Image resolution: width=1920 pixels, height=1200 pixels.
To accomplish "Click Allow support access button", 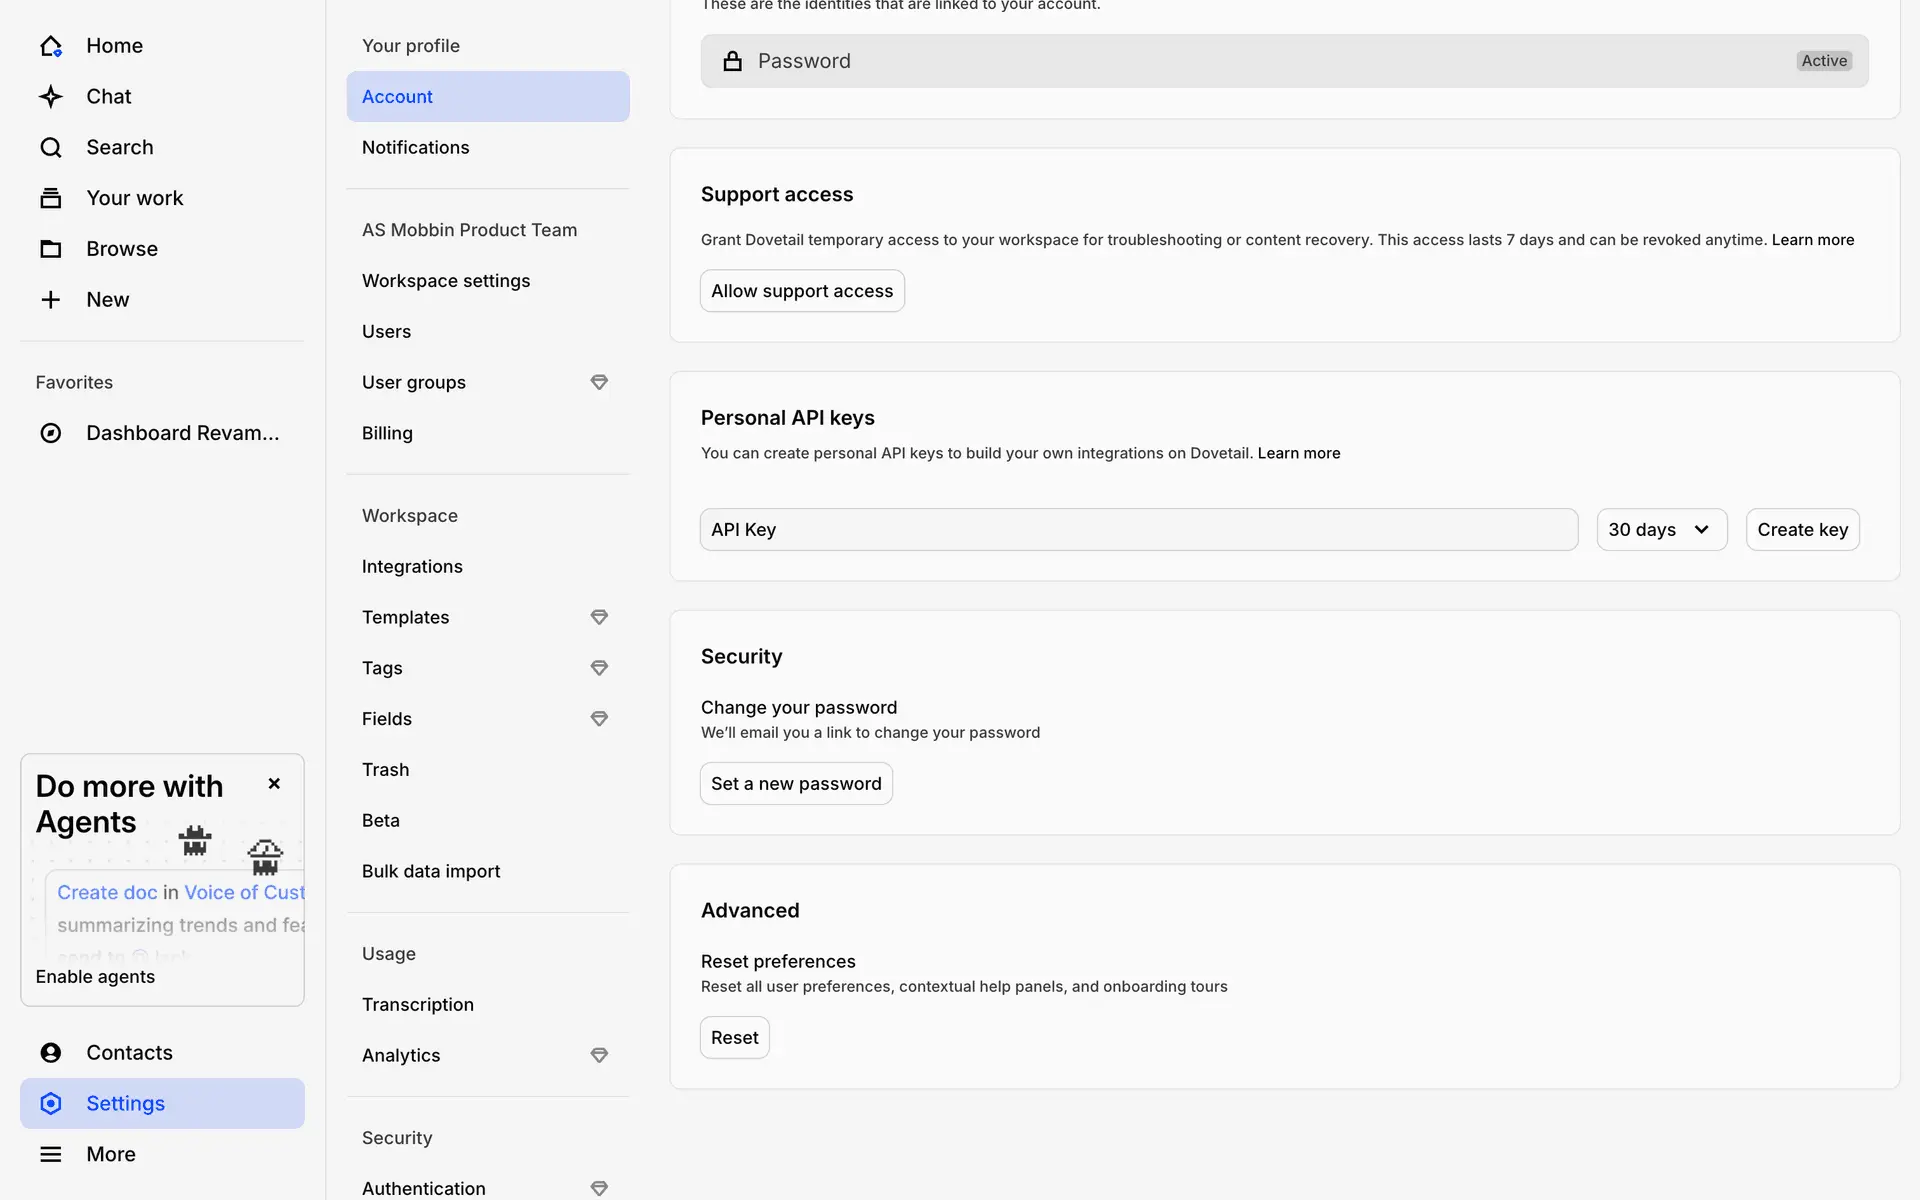I will tap(802, 291).
